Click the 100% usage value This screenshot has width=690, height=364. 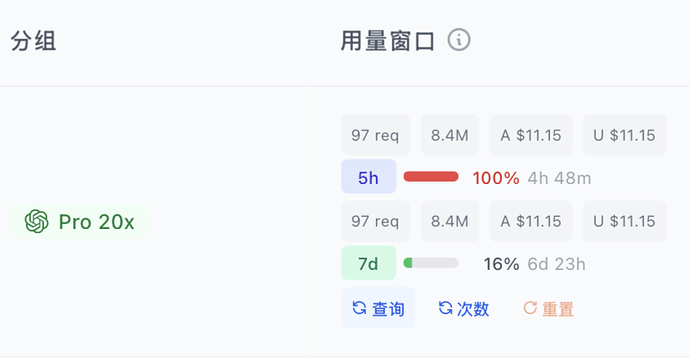495,178
